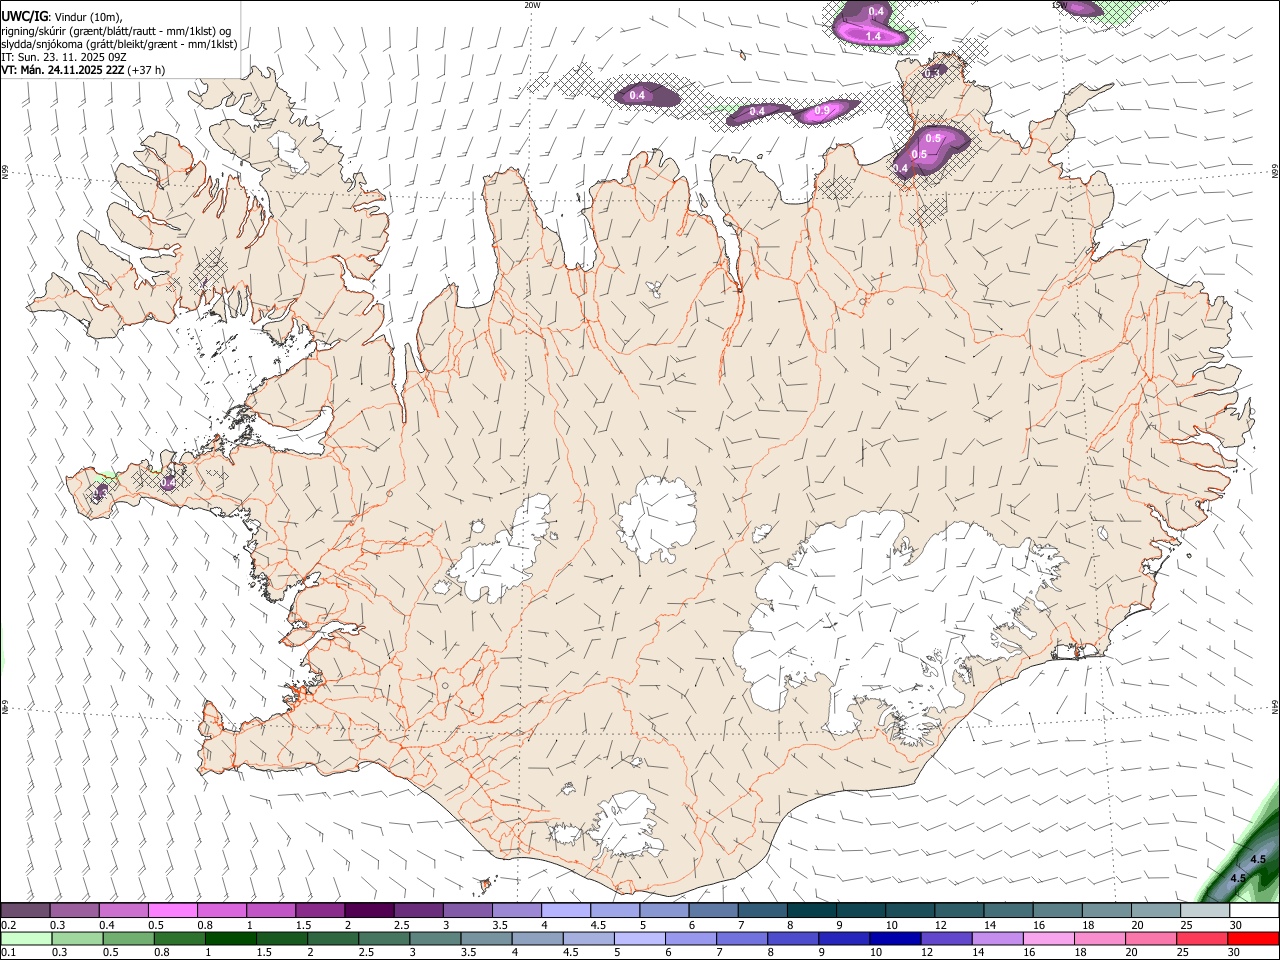Select the IT: Sun. 23. 11. 2025 09Z line

(x=64, y=57)
